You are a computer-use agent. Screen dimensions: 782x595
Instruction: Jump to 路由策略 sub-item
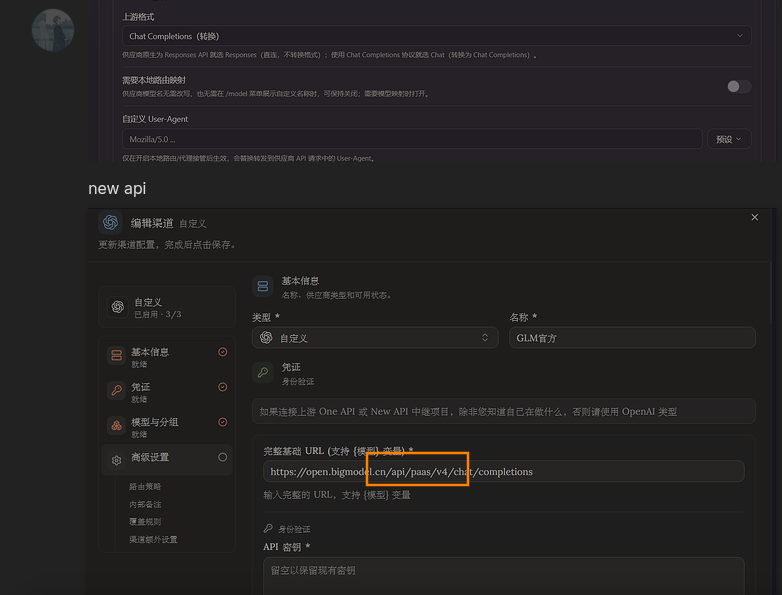145,486
